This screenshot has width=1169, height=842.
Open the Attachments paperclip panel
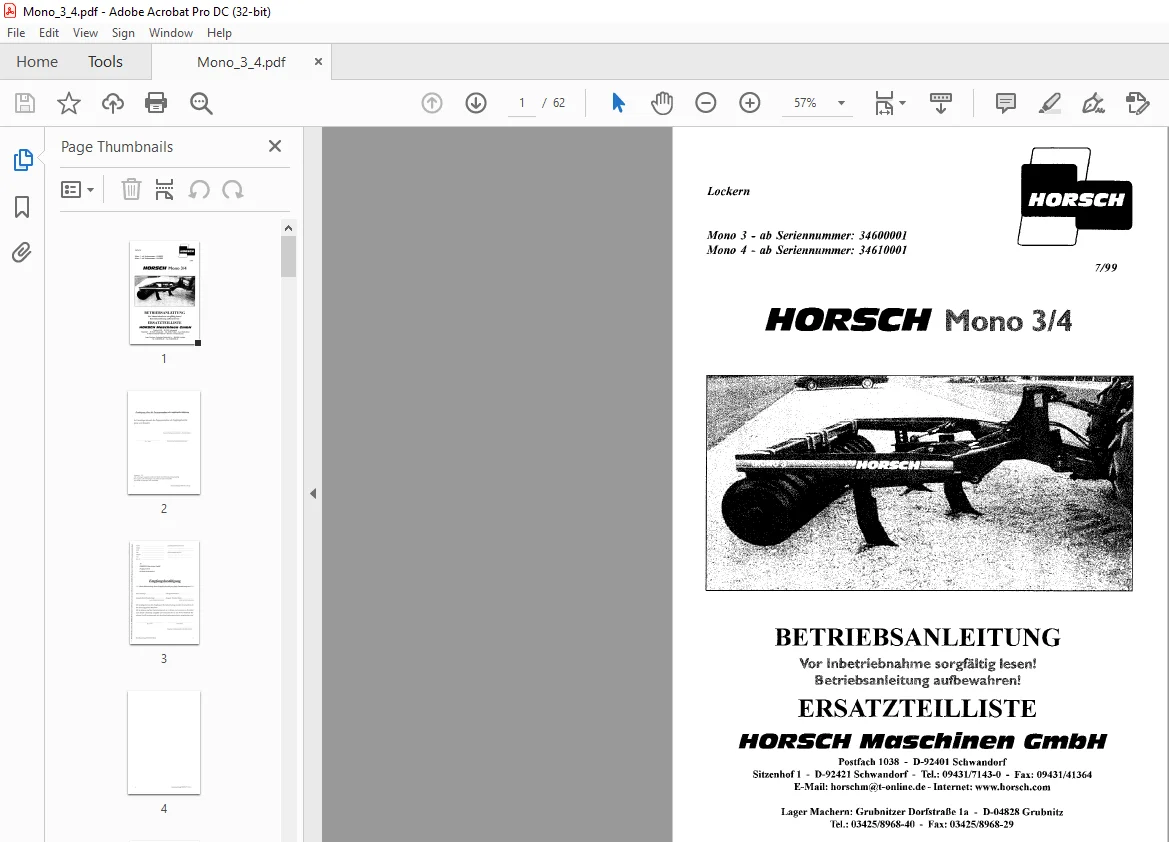point(22,253)
